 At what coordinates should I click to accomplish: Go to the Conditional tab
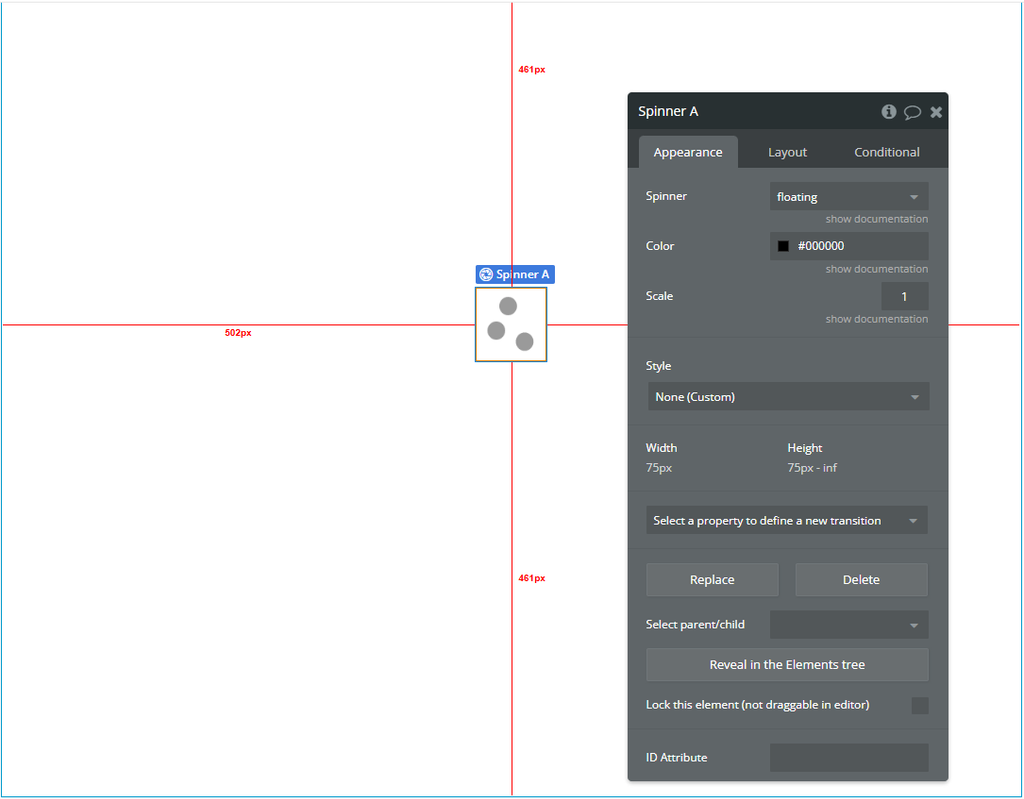pos(886,152)
